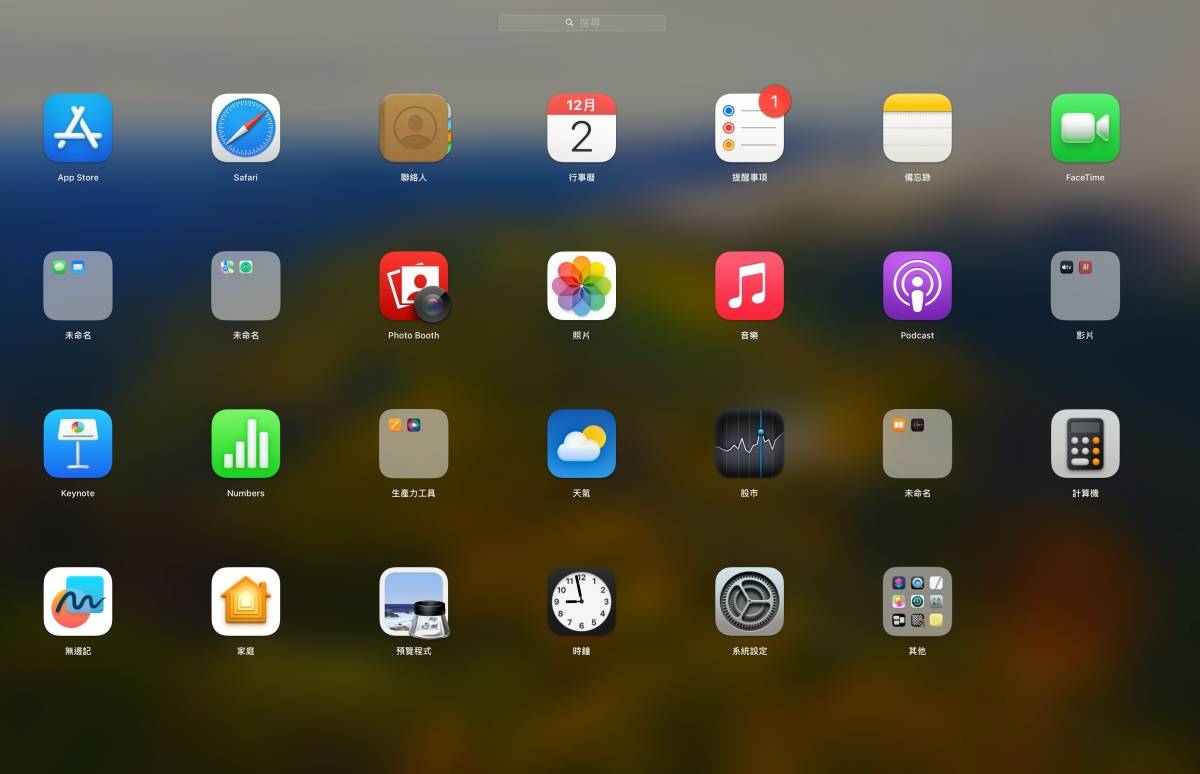Click the Launchpad search field
Viewport: 1200px width, 774px height.
(582, 22)
